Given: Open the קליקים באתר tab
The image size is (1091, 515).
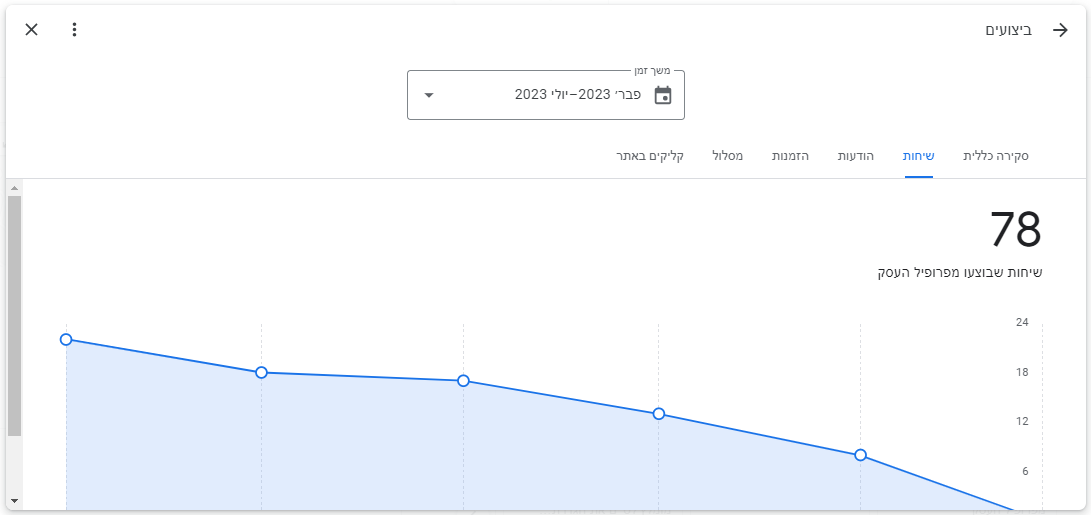Looking at the screenshot, I should (650, 157).
